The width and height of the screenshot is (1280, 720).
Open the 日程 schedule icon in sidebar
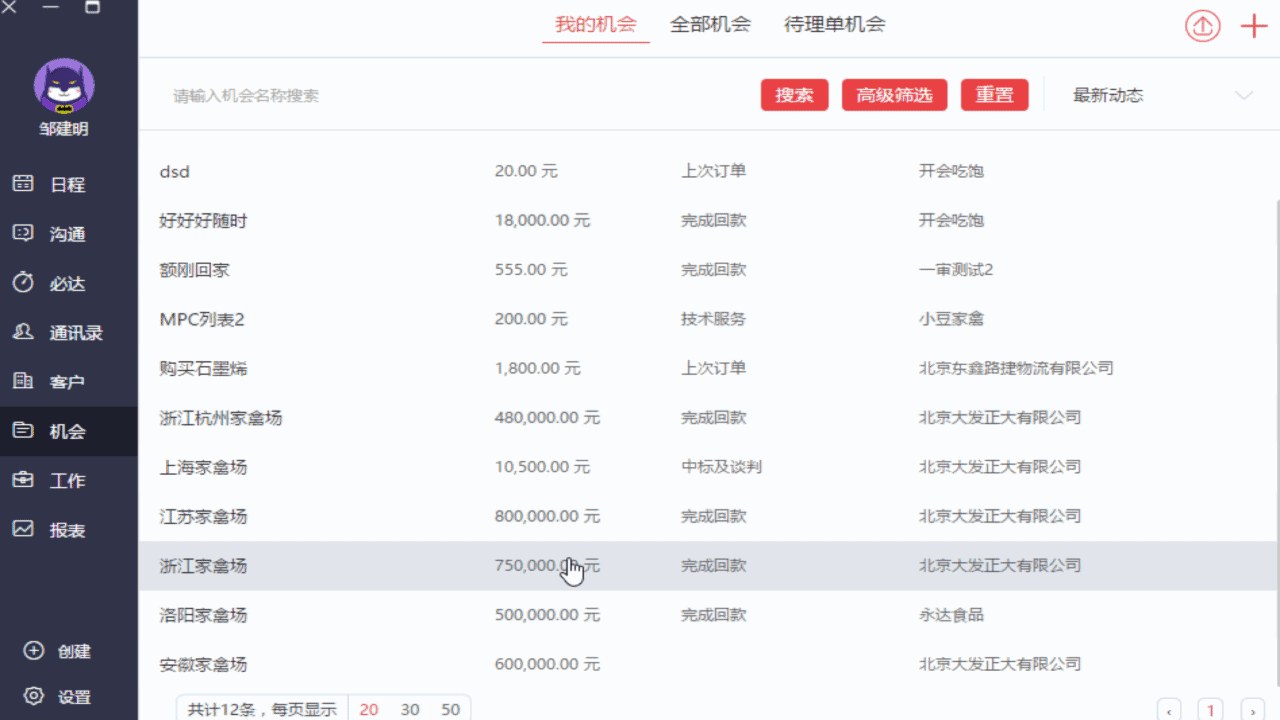pyautogui.click(x=23, y=184)
